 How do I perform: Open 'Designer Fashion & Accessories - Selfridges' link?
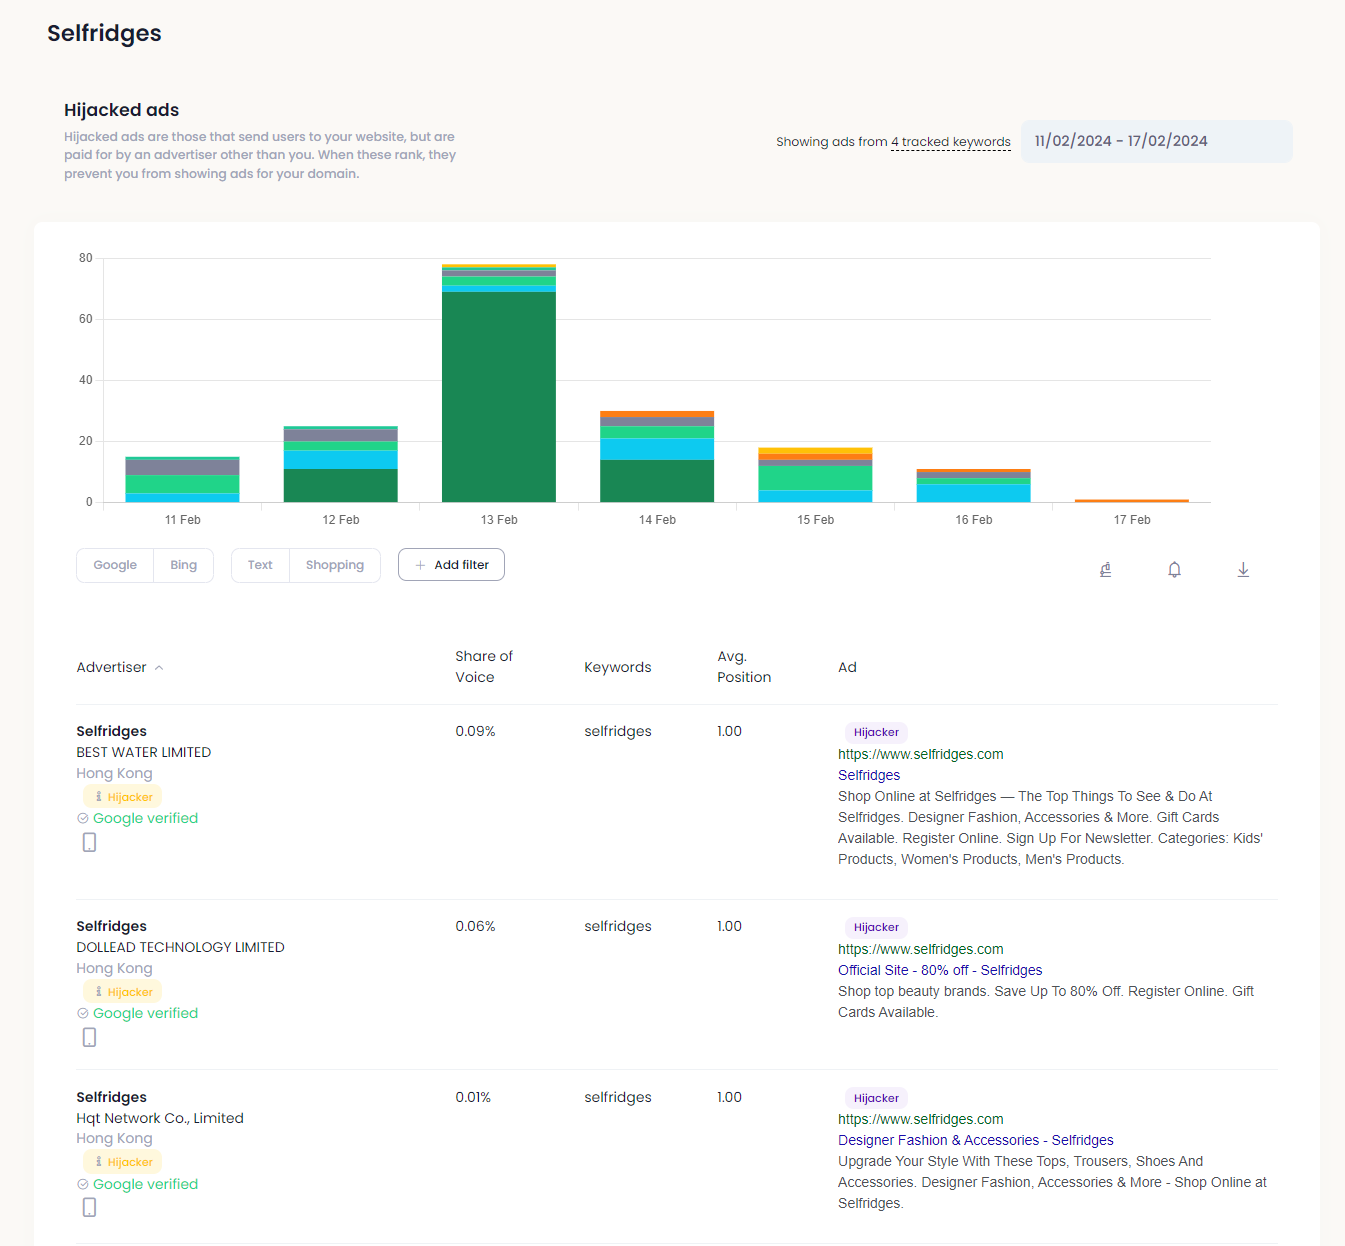[975, 1140]
